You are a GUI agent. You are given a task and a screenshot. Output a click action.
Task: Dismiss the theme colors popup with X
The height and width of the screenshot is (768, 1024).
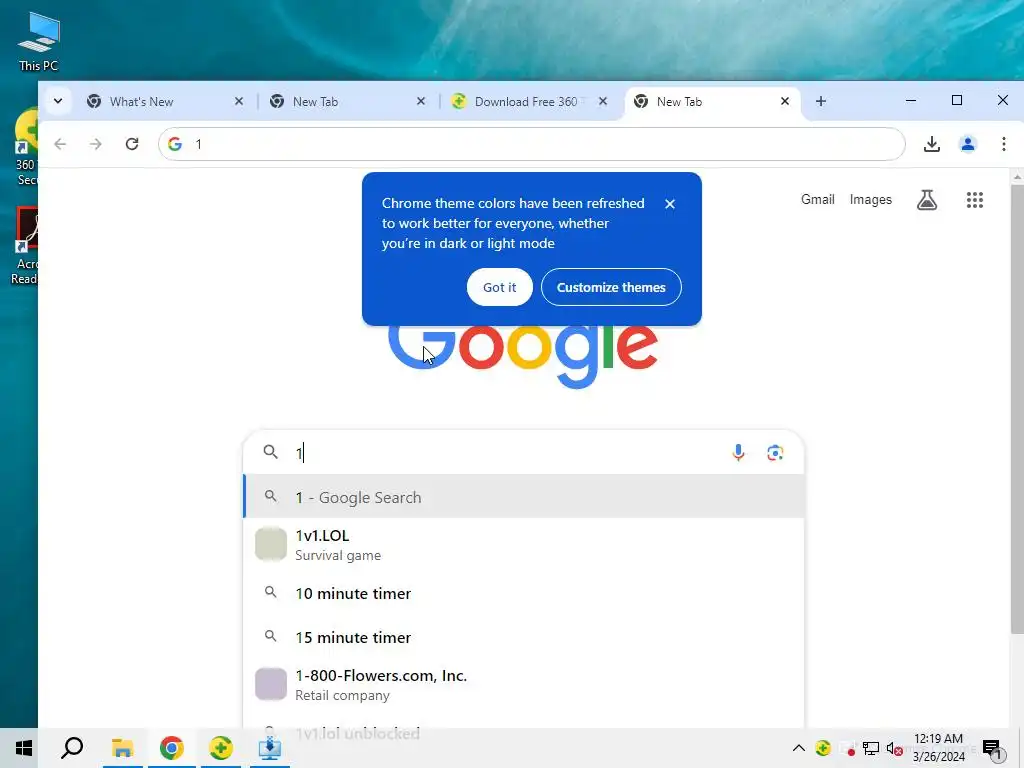pos(670,204)
